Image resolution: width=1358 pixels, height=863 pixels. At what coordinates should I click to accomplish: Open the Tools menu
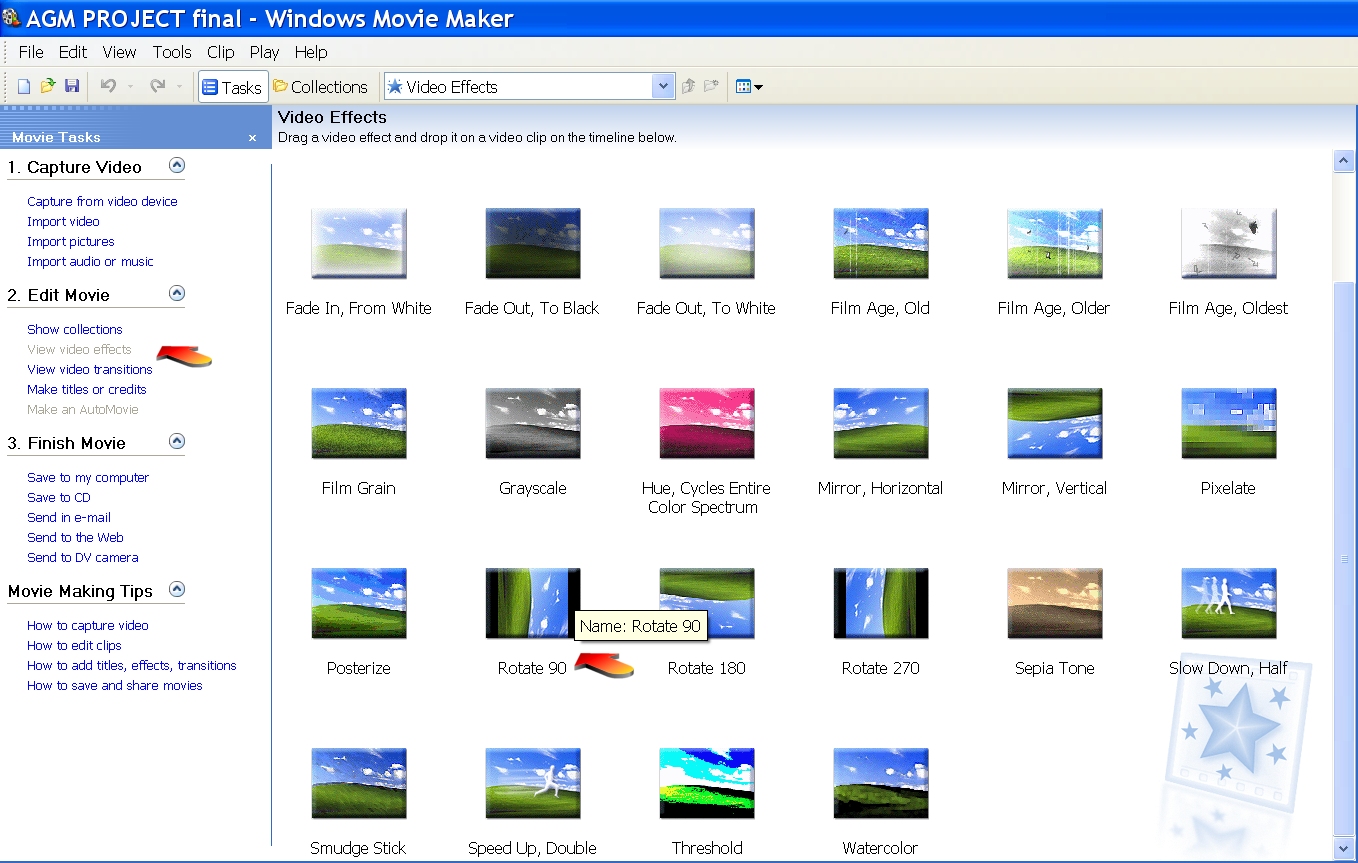(172, 52)
